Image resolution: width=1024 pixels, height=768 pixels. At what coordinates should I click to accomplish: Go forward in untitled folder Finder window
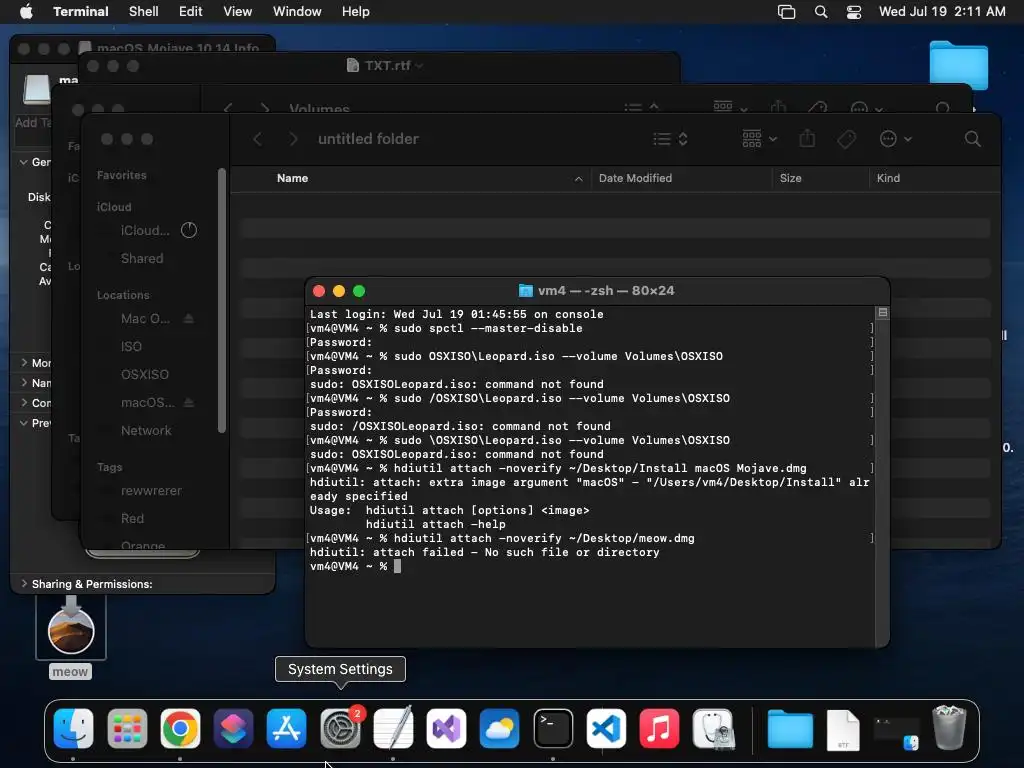click(293, 139)
